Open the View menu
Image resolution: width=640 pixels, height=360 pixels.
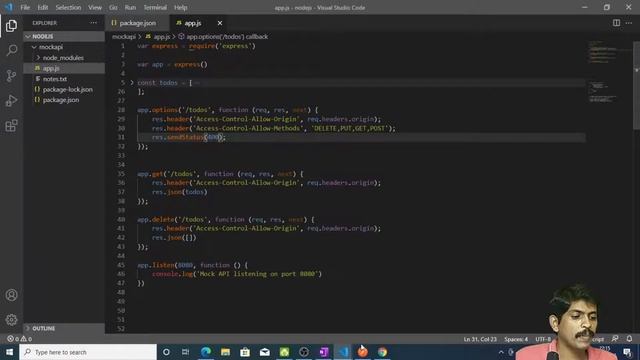point(95,7)
